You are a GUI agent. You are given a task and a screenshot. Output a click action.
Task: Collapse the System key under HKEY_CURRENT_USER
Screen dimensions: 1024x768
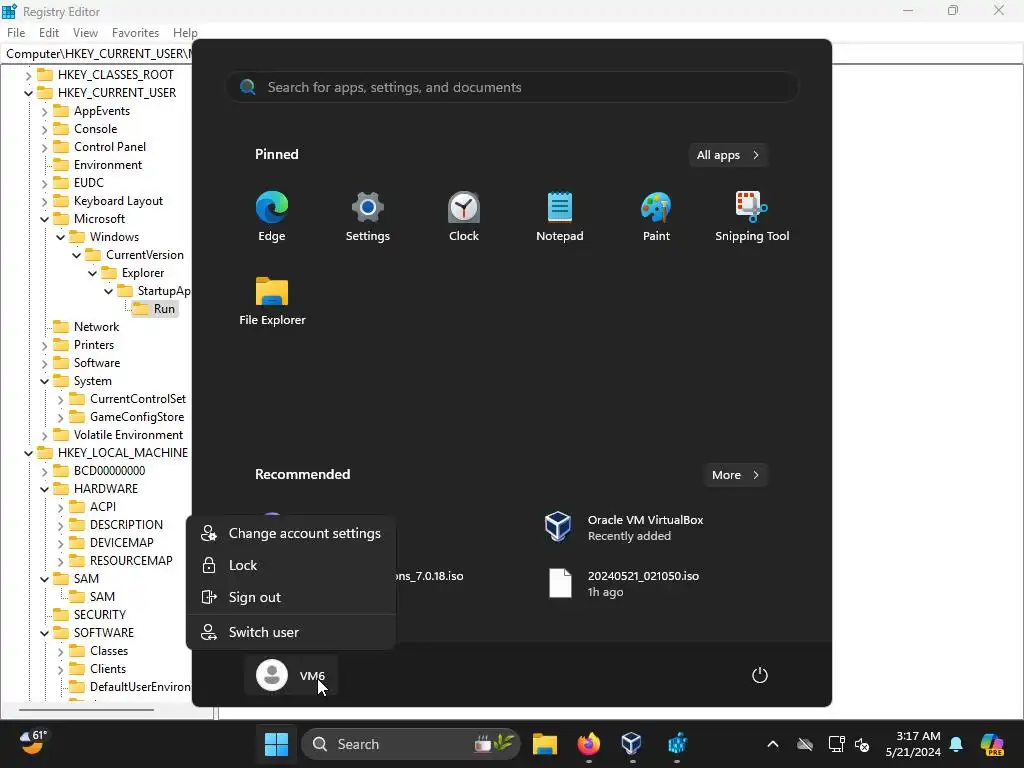(44, 381)
